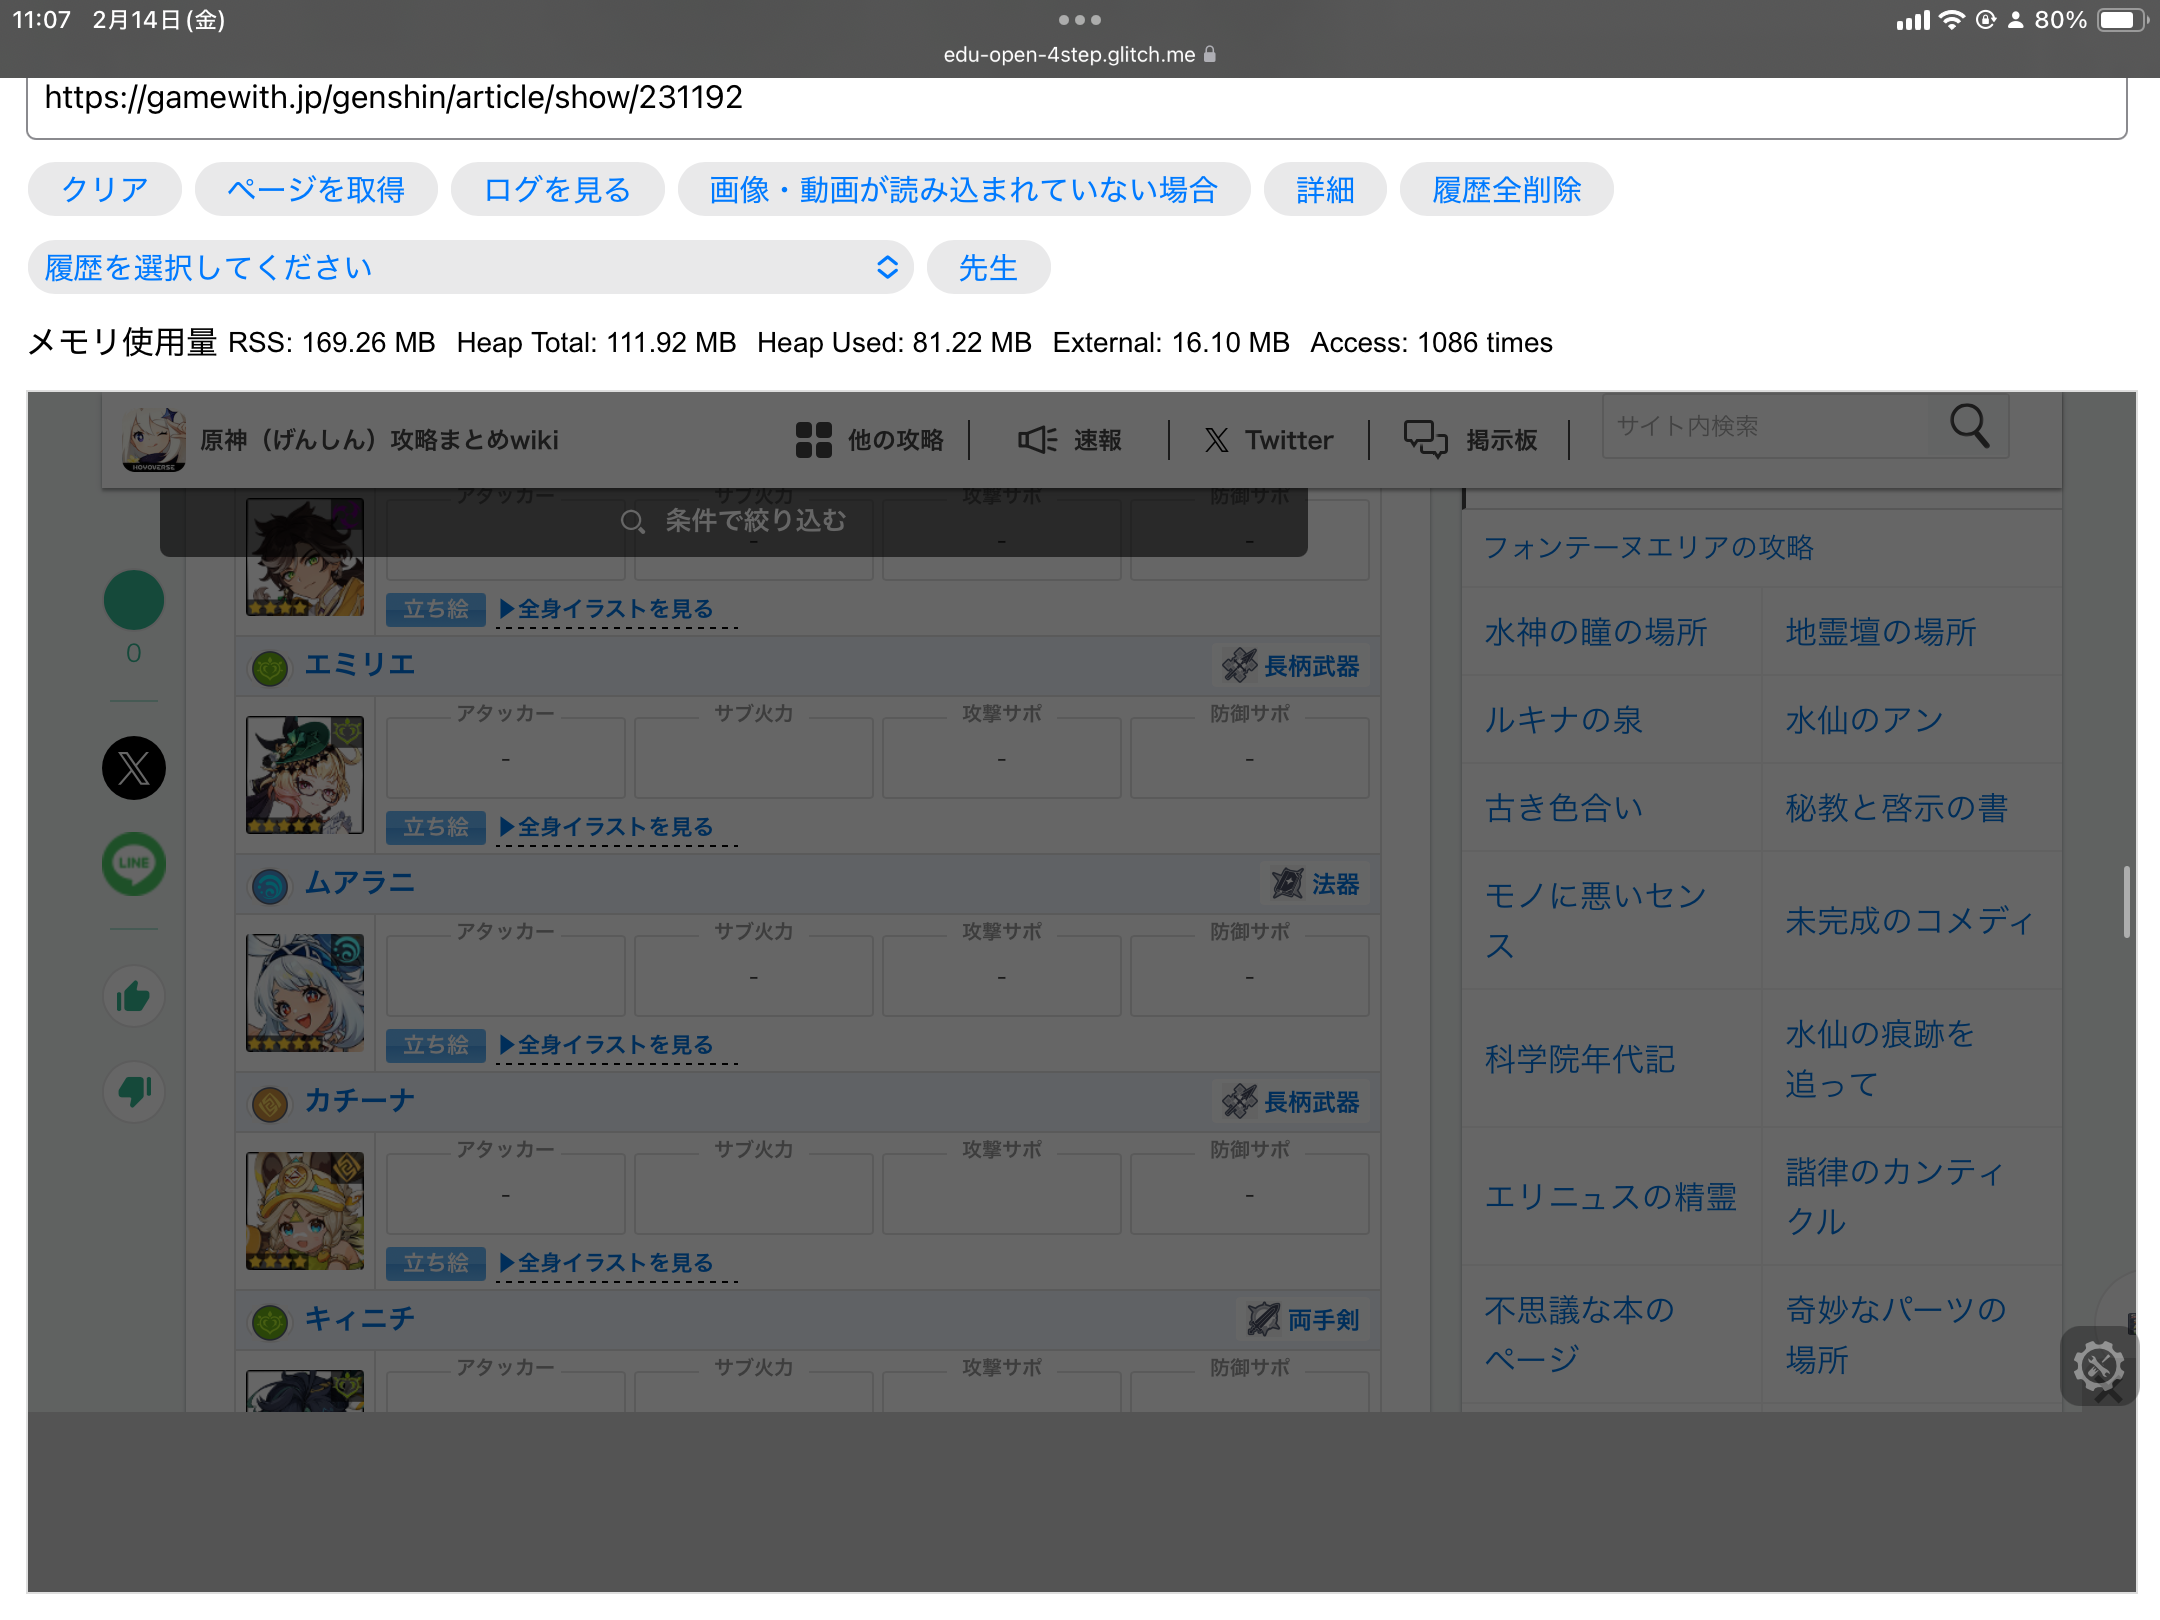Expand 全身イラストを見る under エミリエ
Screen dimensions: 2160x1620
coord(613,826)
